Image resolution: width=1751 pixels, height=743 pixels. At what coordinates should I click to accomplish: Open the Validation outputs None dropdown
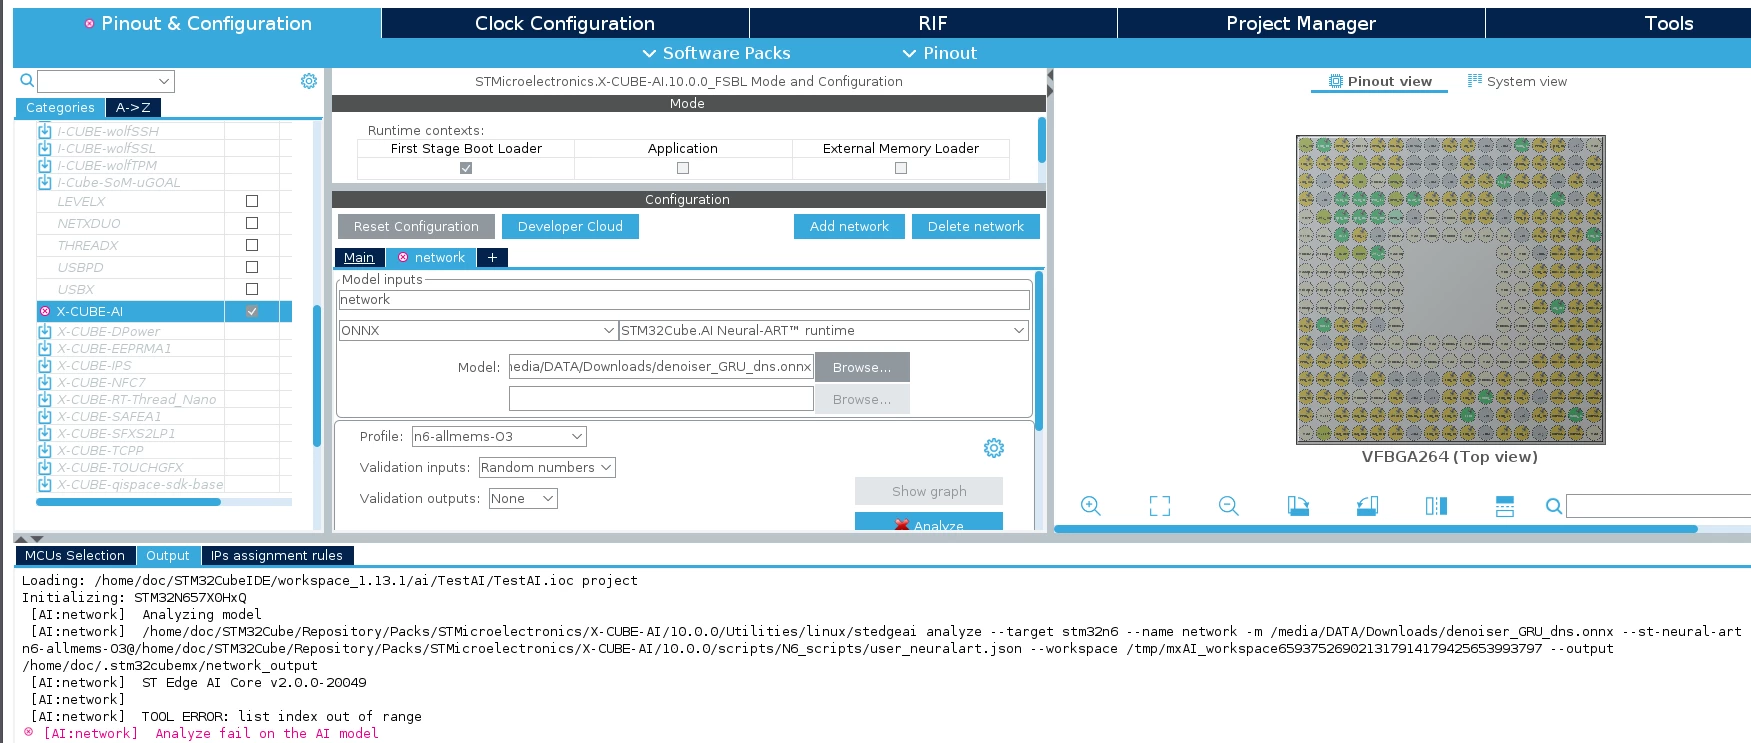tap(523, 498)
